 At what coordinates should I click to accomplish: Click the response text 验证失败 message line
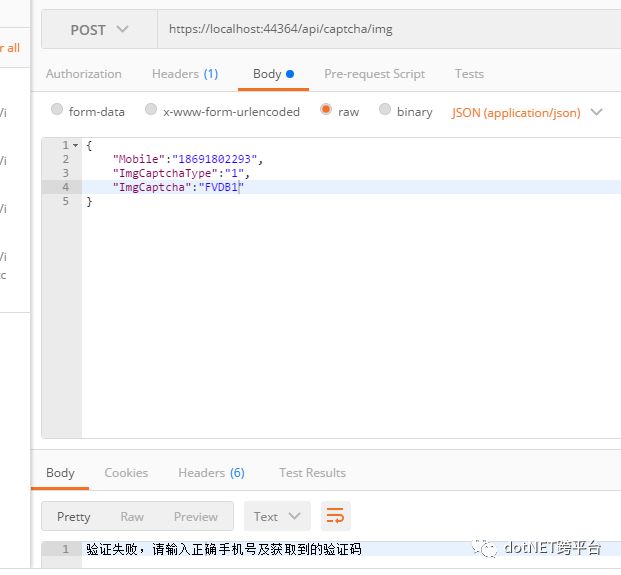[x=224, y=550]
